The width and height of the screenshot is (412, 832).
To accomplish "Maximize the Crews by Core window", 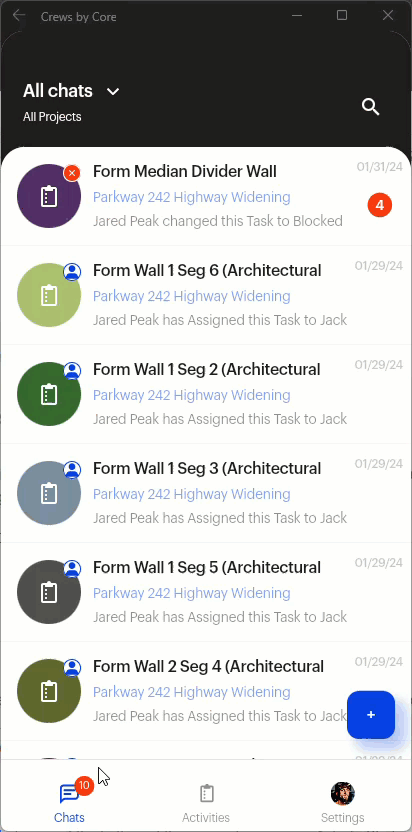I will tap(342, 15).
